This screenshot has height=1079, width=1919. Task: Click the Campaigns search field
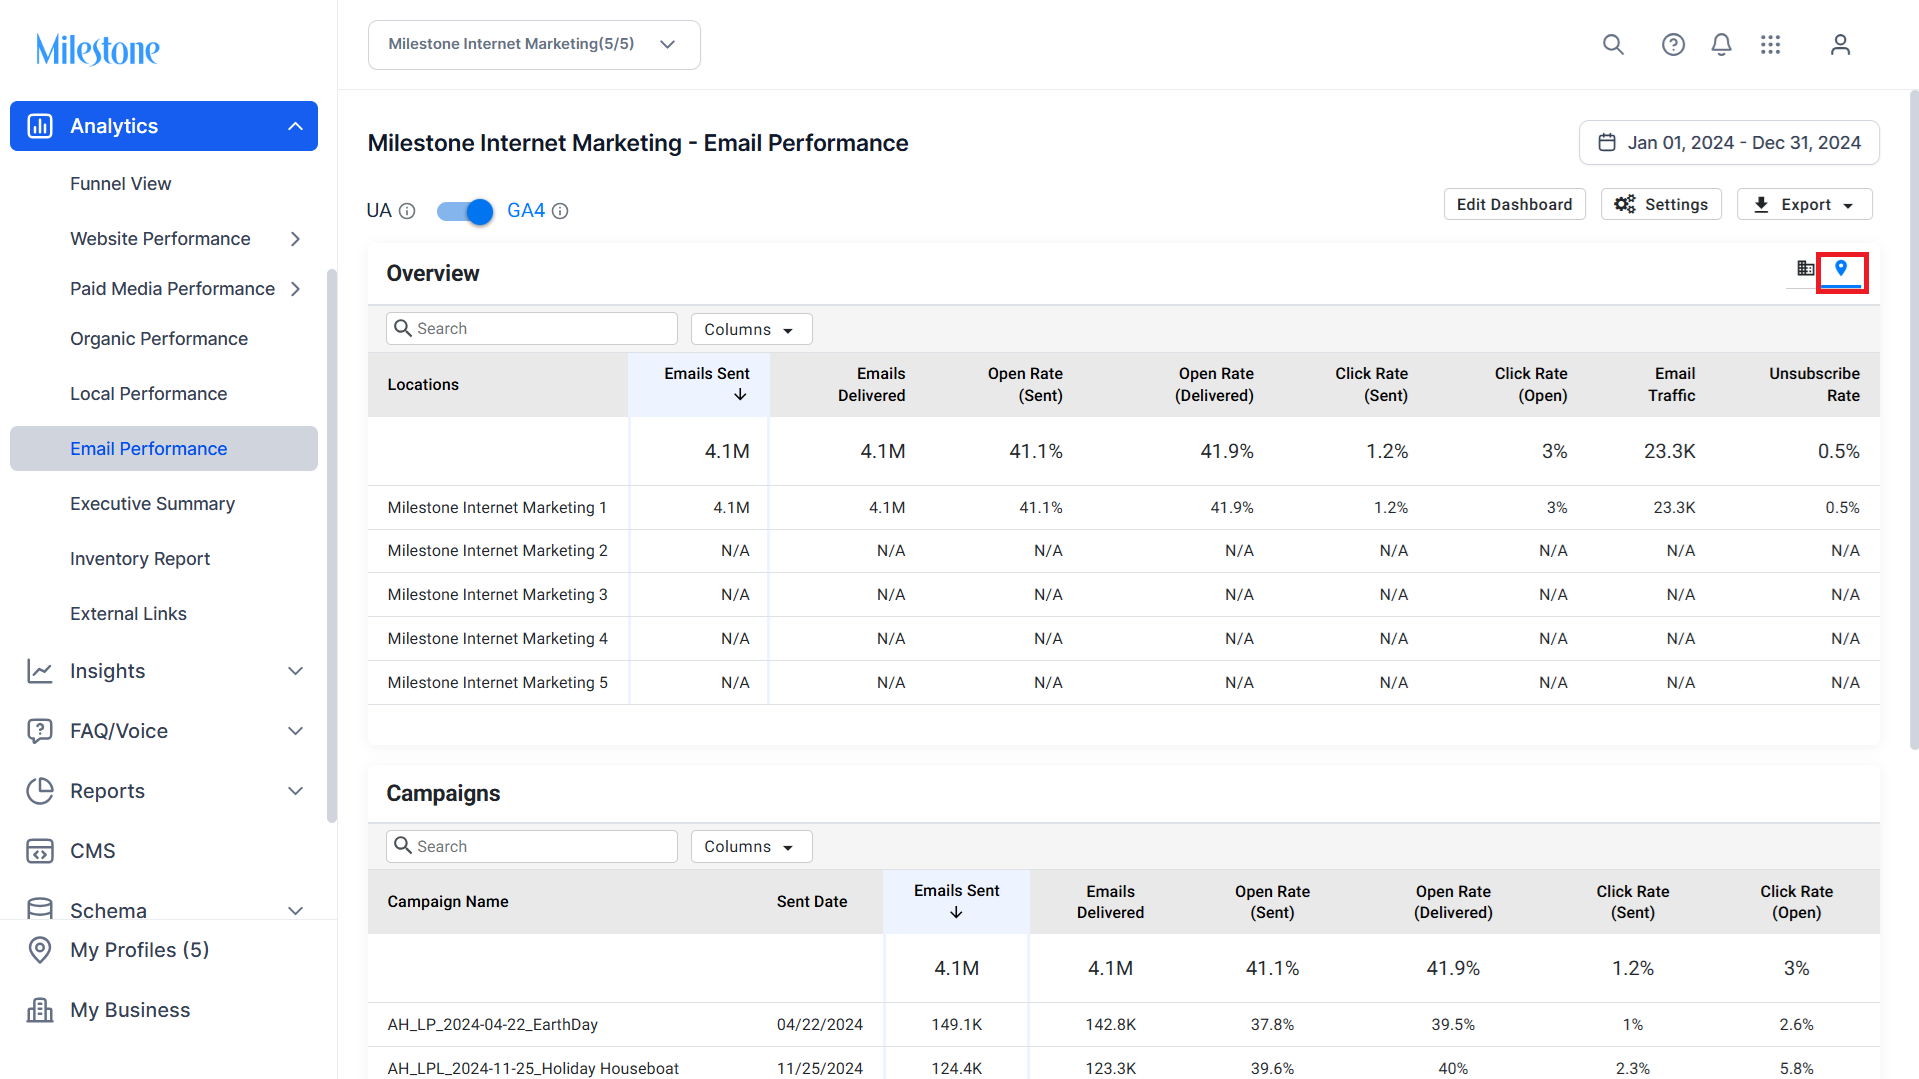coord(532,846)
